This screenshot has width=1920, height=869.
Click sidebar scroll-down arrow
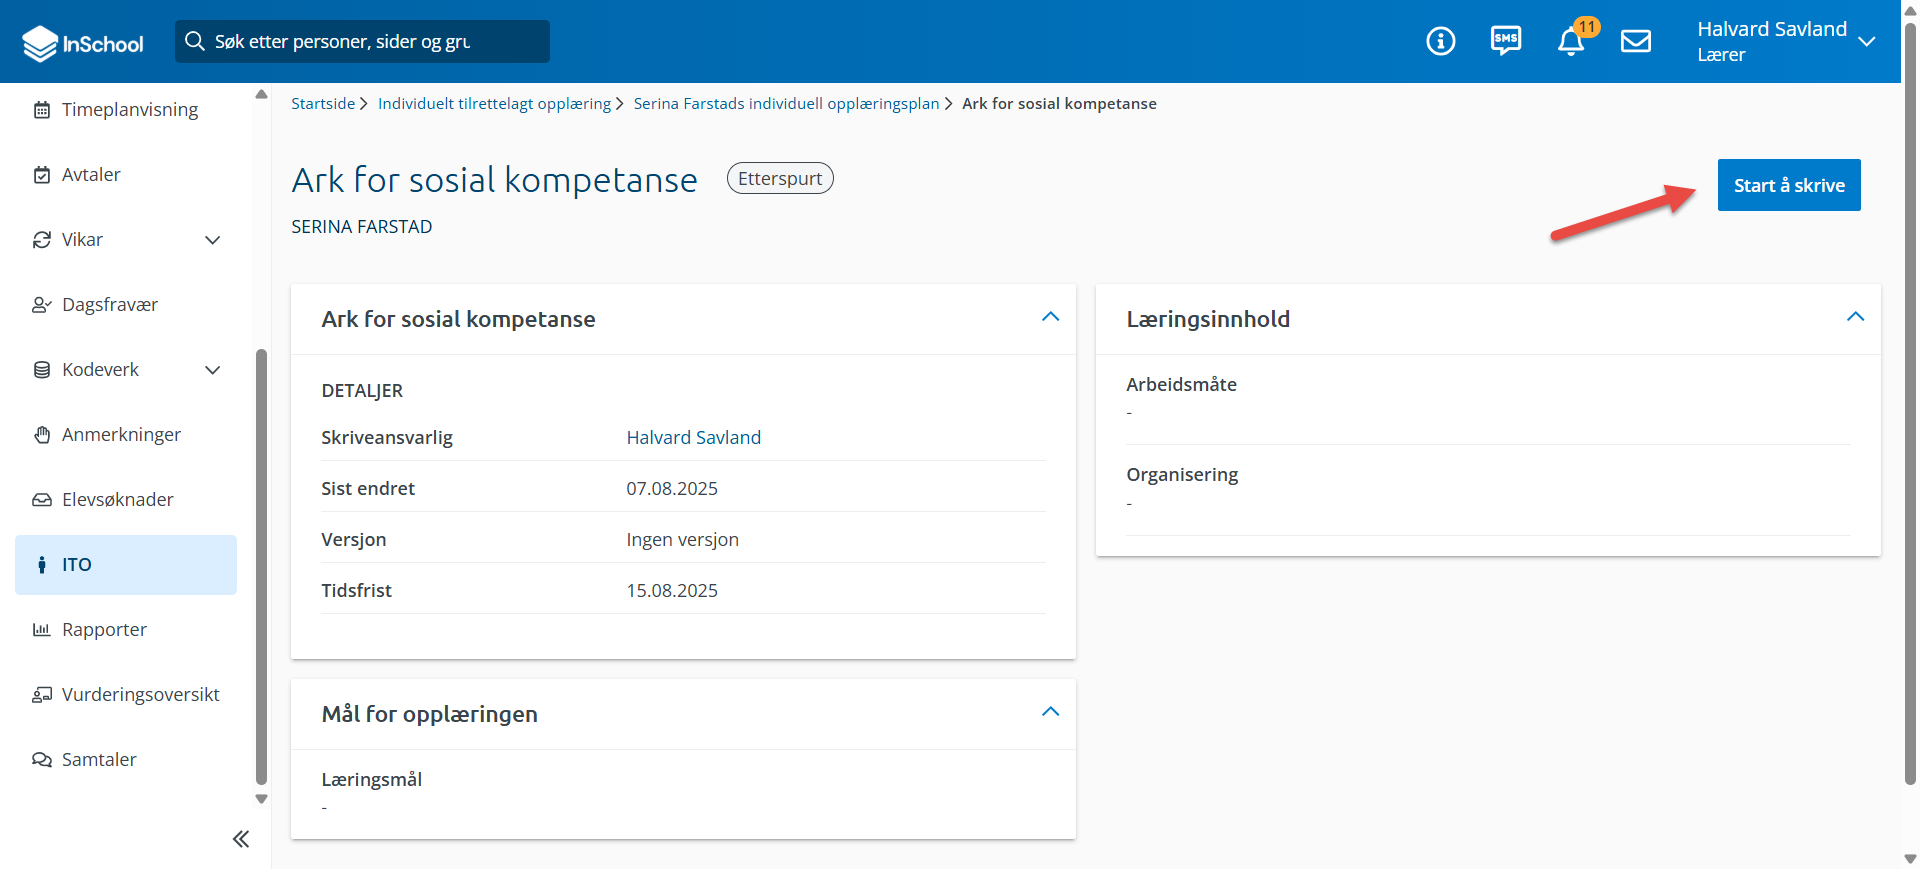[262, 799]
